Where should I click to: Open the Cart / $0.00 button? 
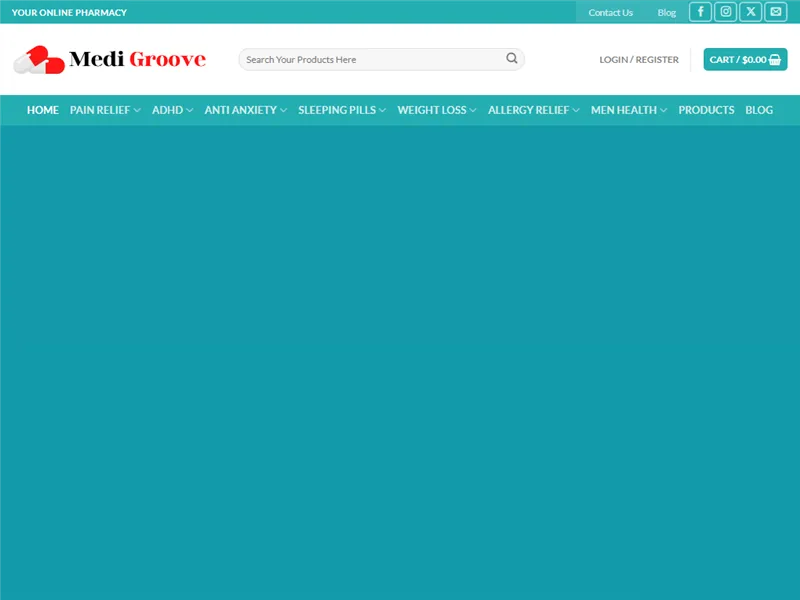[745, 60]
